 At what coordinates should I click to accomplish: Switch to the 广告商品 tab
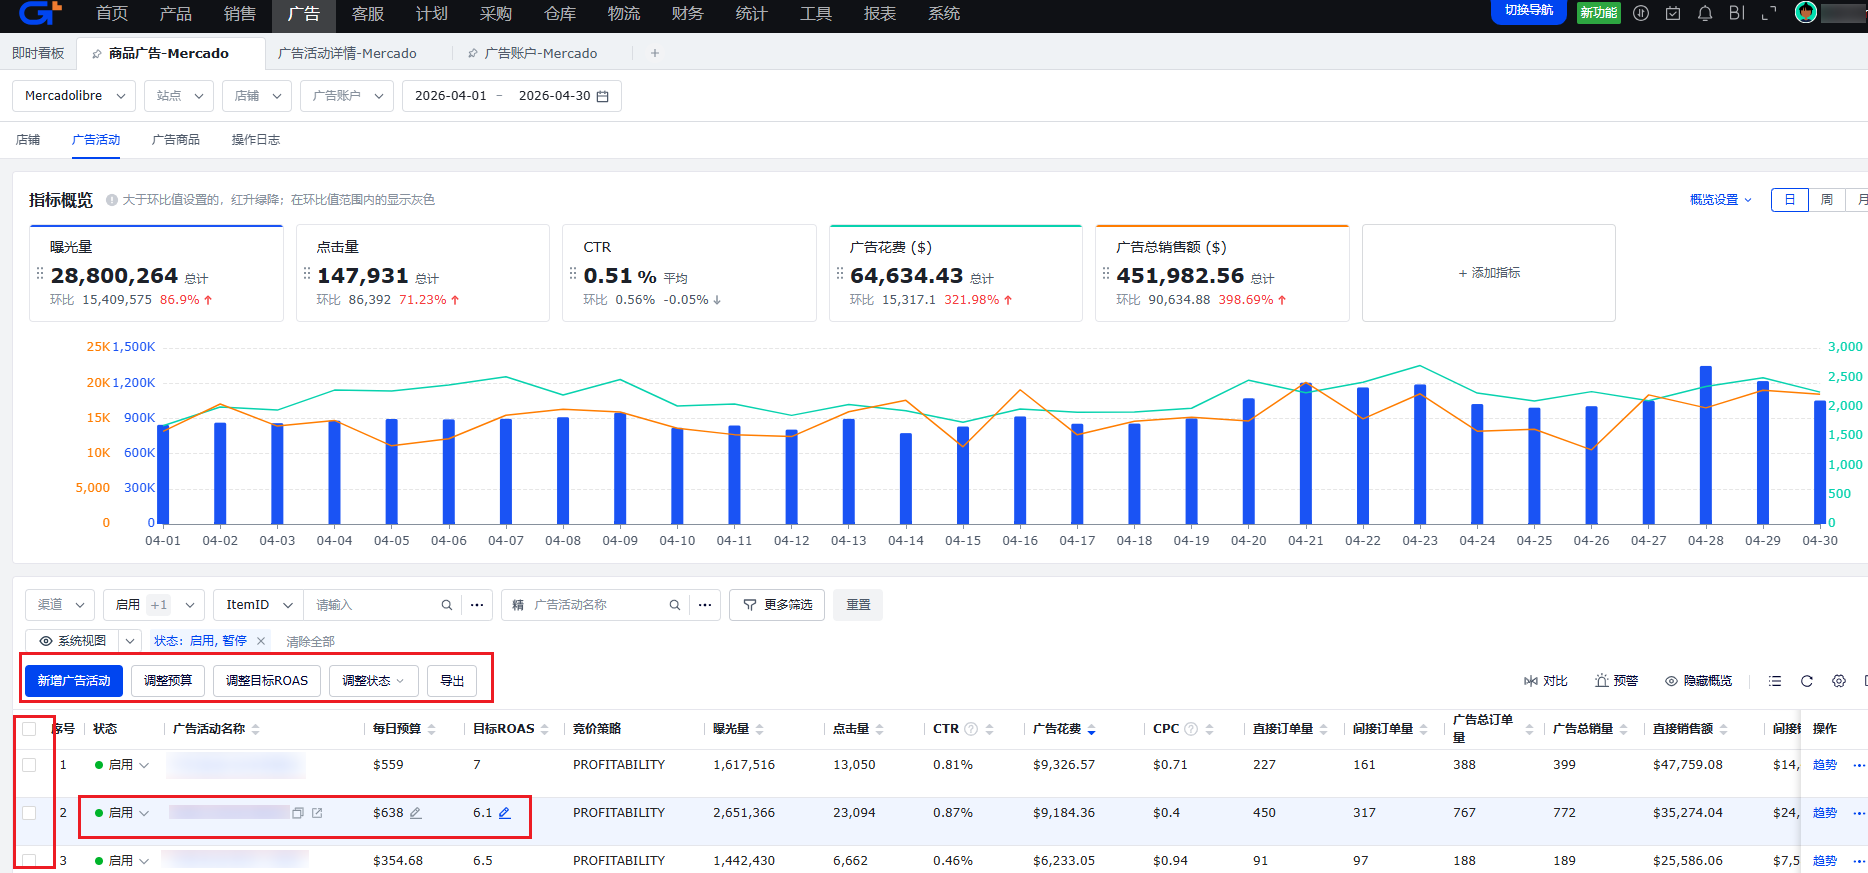point(176,140)
